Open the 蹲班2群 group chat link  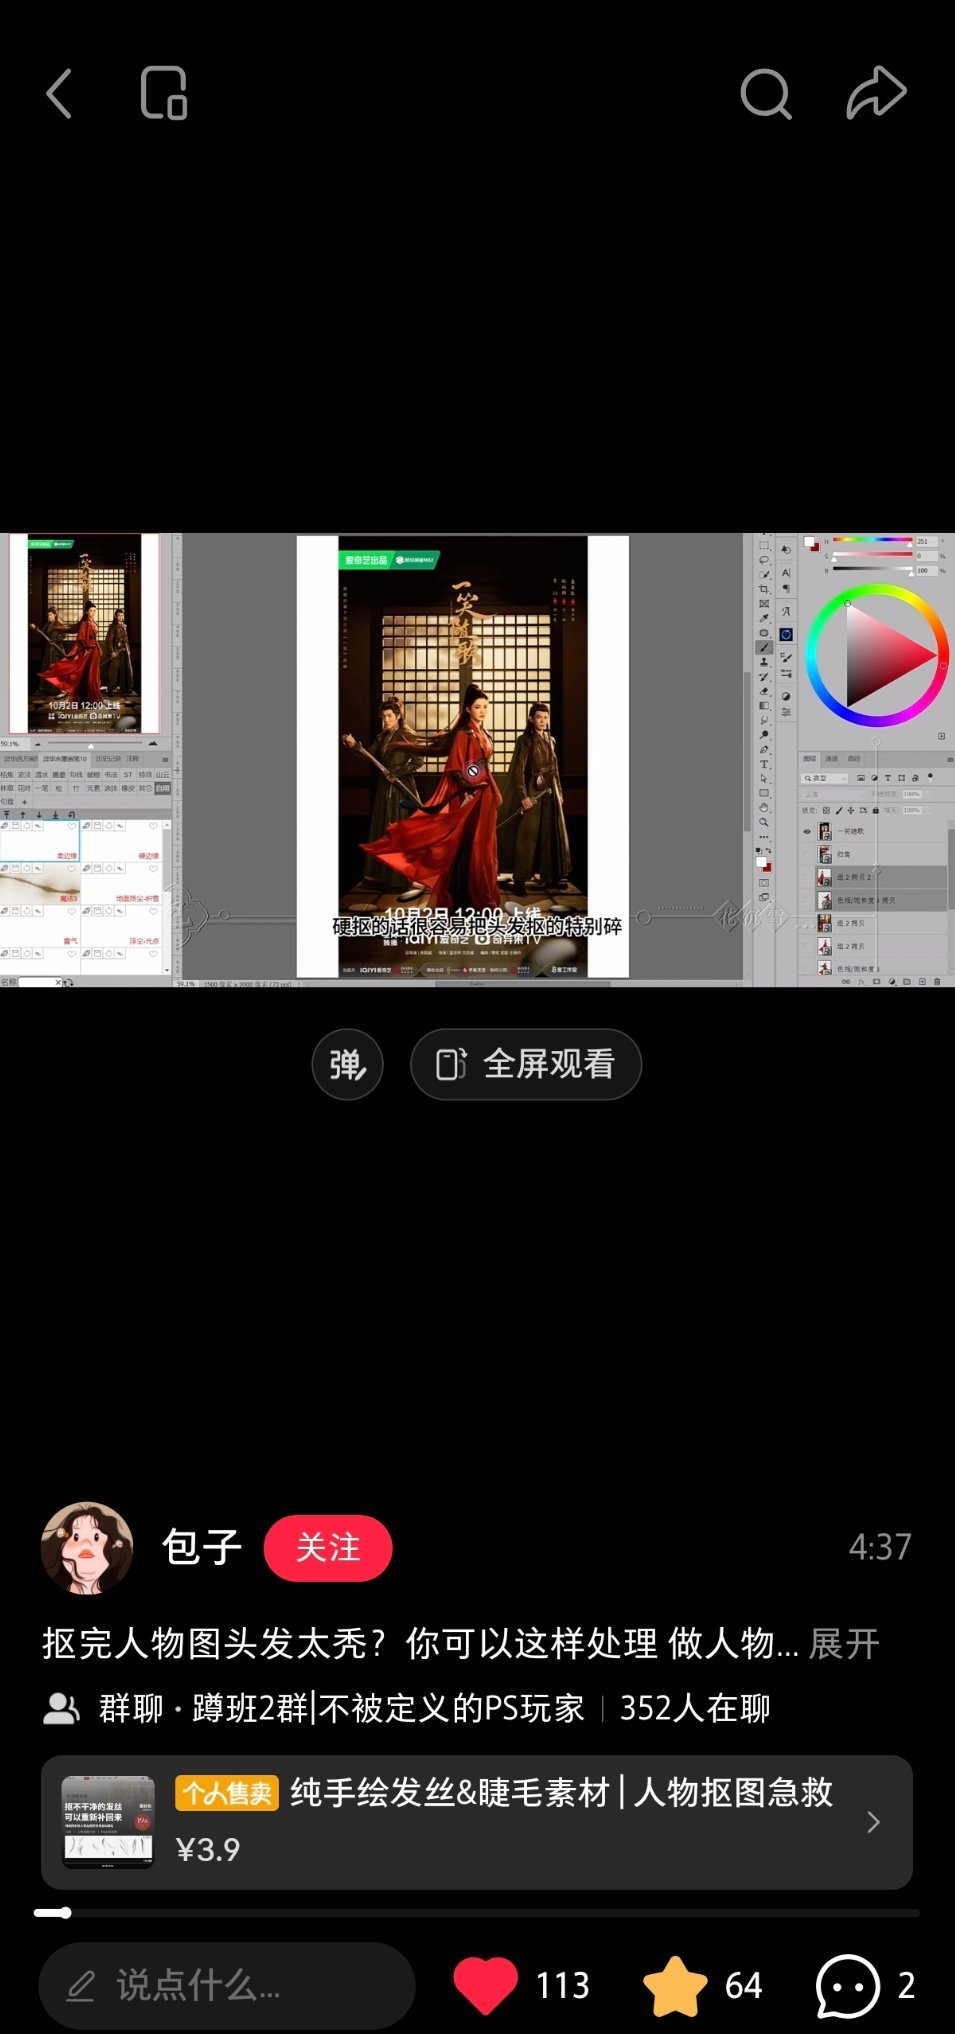pyautogui.click(x=388, y=1708)
